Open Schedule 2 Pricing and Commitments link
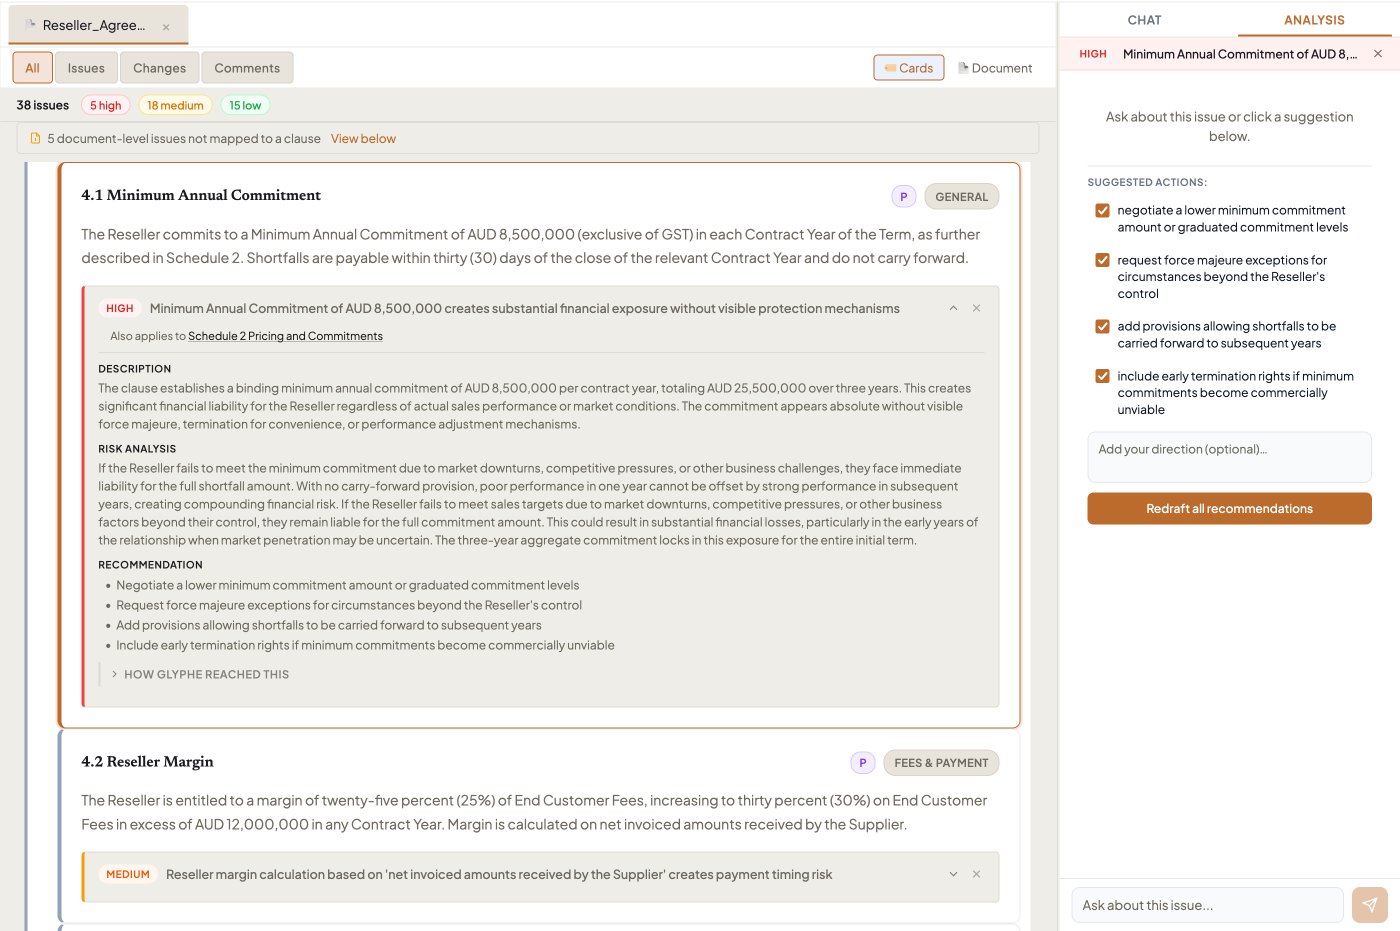The image size is (1400, 931). (x=285, y=336)
